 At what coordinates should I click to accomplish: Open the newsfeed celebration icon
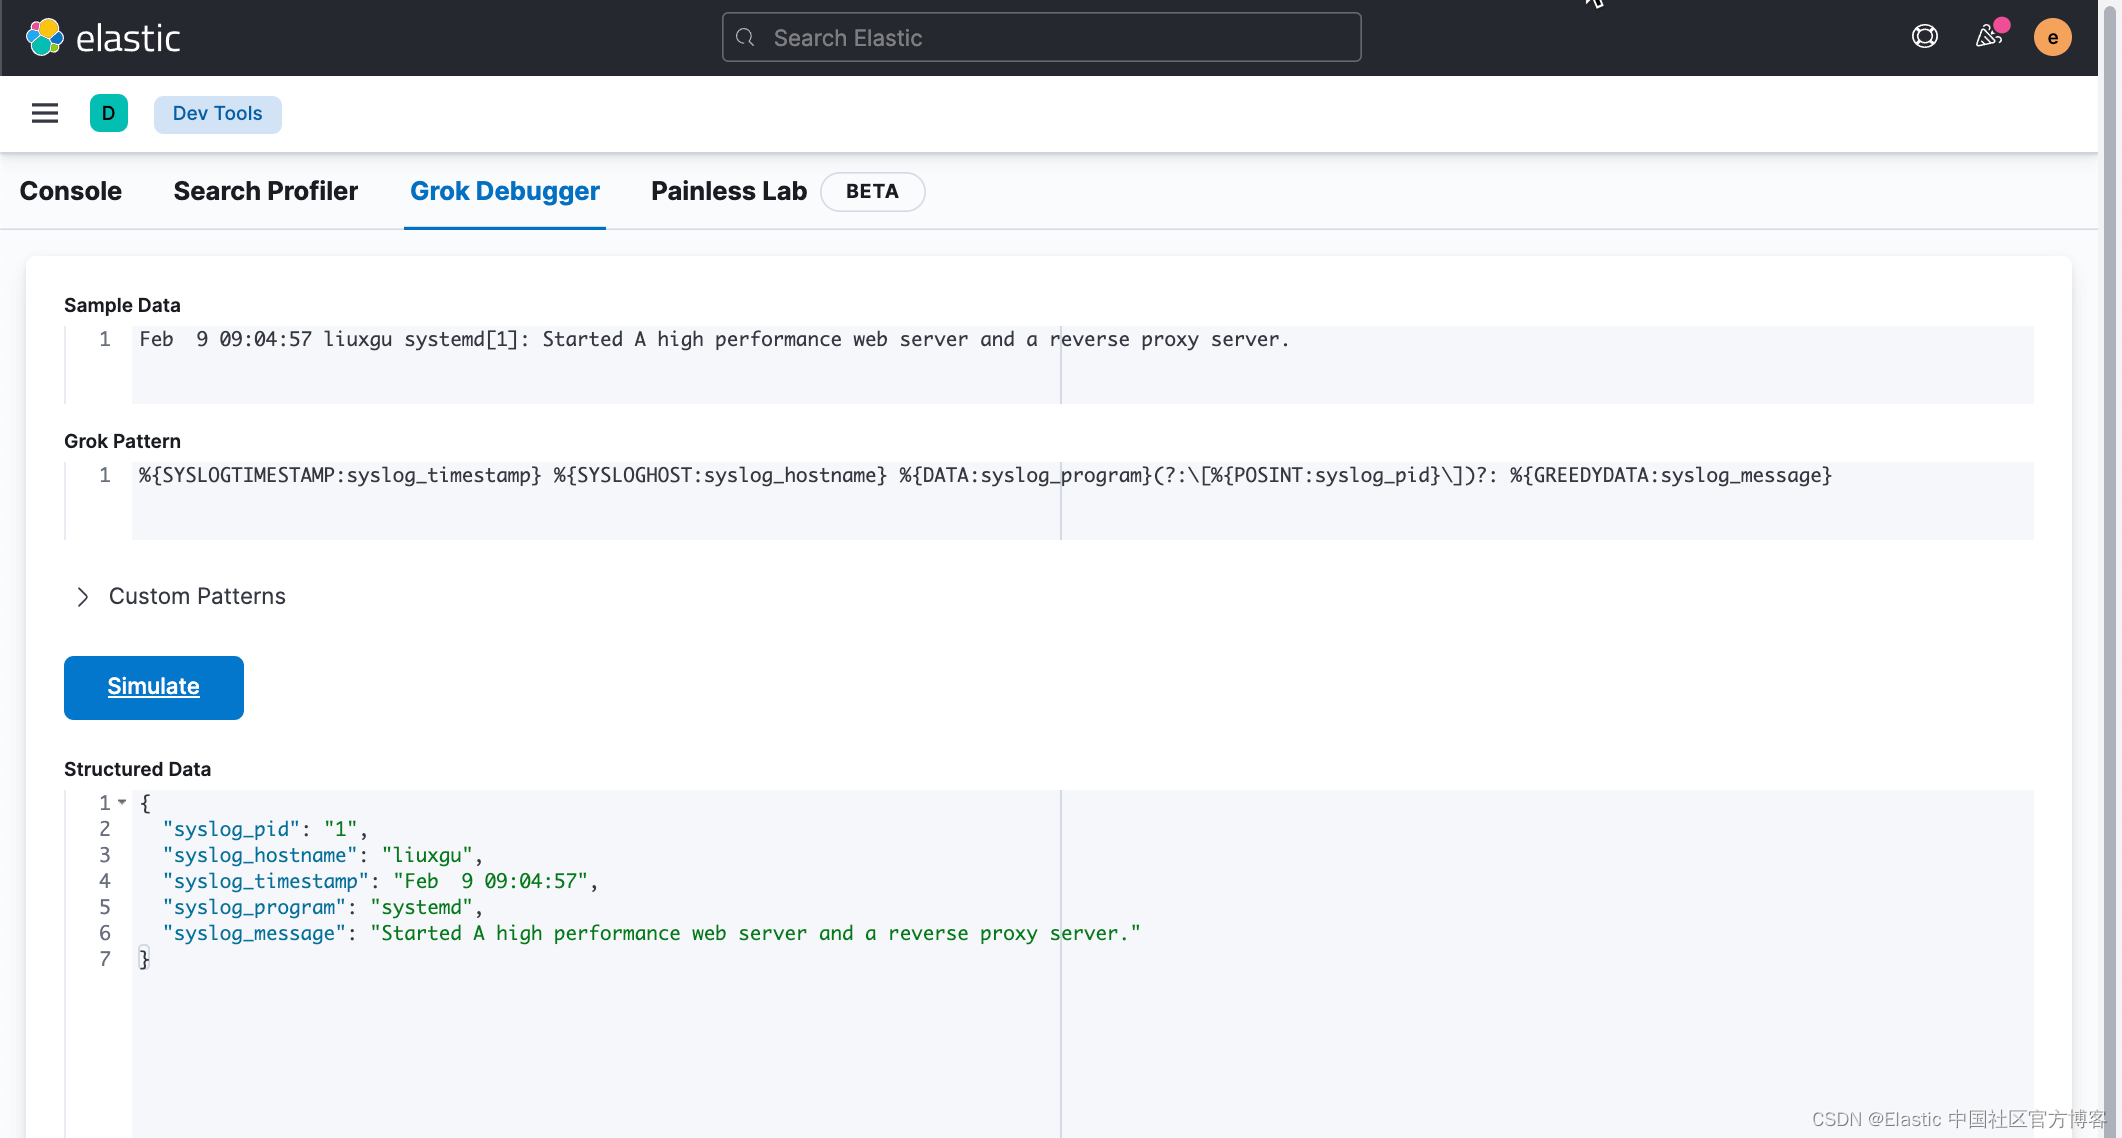[1988, 37]
